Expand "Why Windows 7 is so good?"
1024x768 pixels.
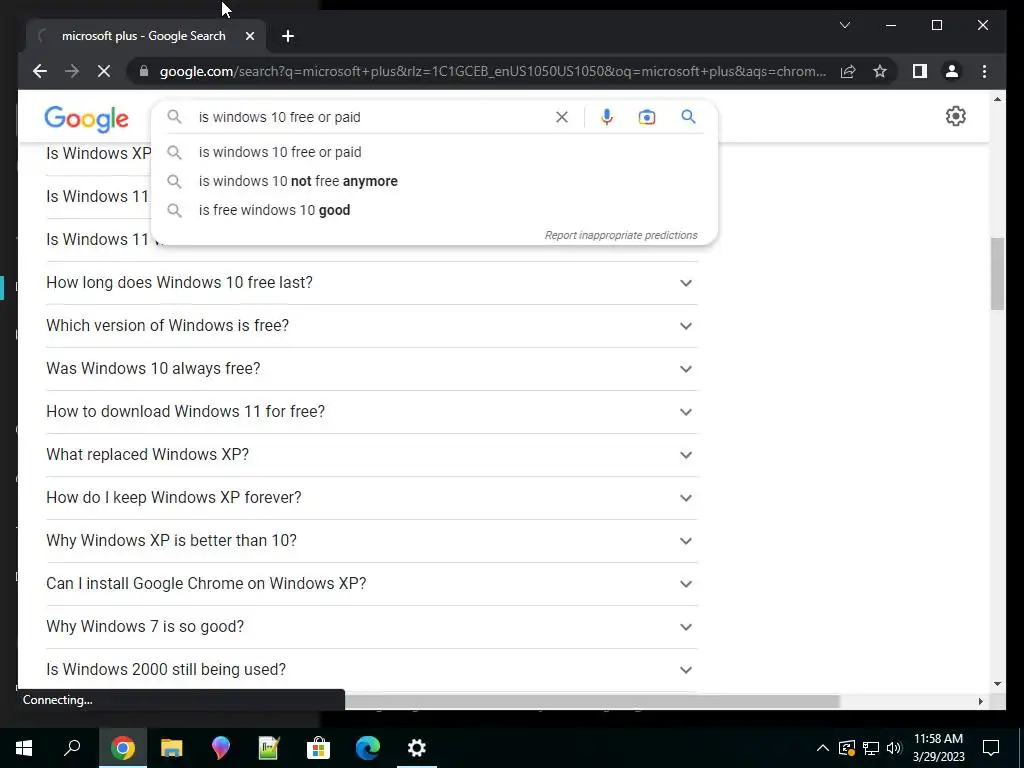tap(372, 628)
